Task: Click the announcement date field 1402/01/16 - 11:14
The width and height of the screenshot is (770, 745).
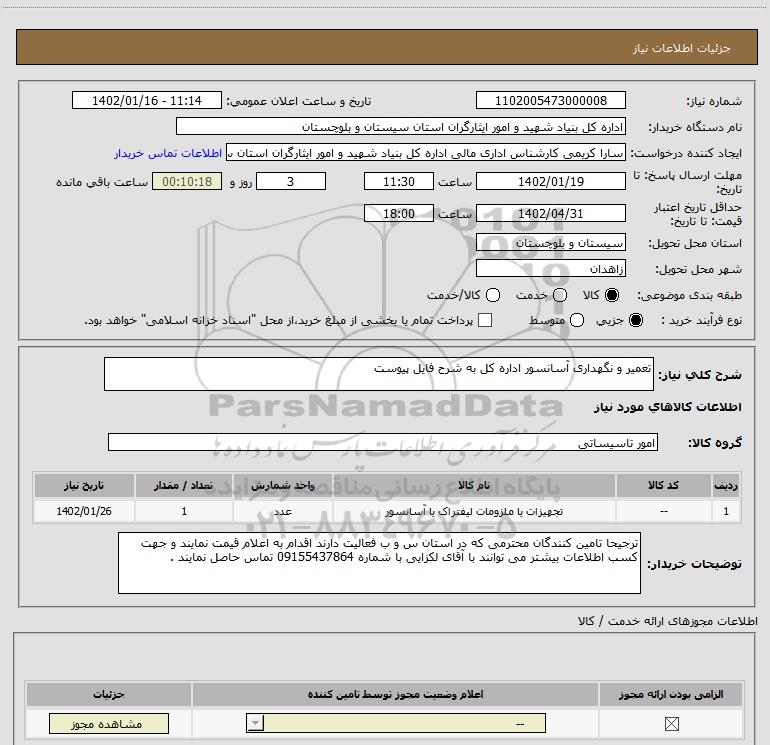Action: (x=147, y=101)
